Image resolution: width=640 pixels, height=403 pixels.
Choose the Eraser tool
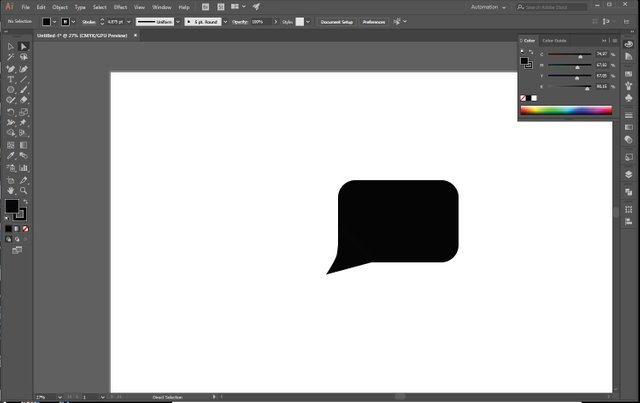23,100
